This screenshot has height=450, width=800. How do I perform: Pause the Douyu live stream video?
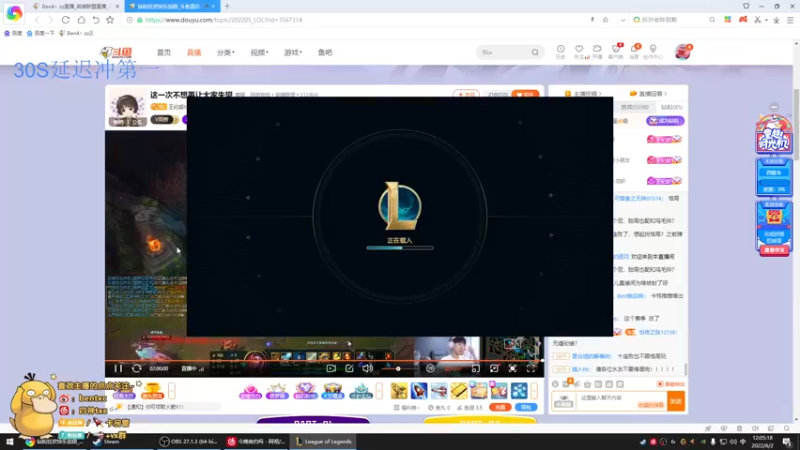pyautogui.click(x=118, y=368)
